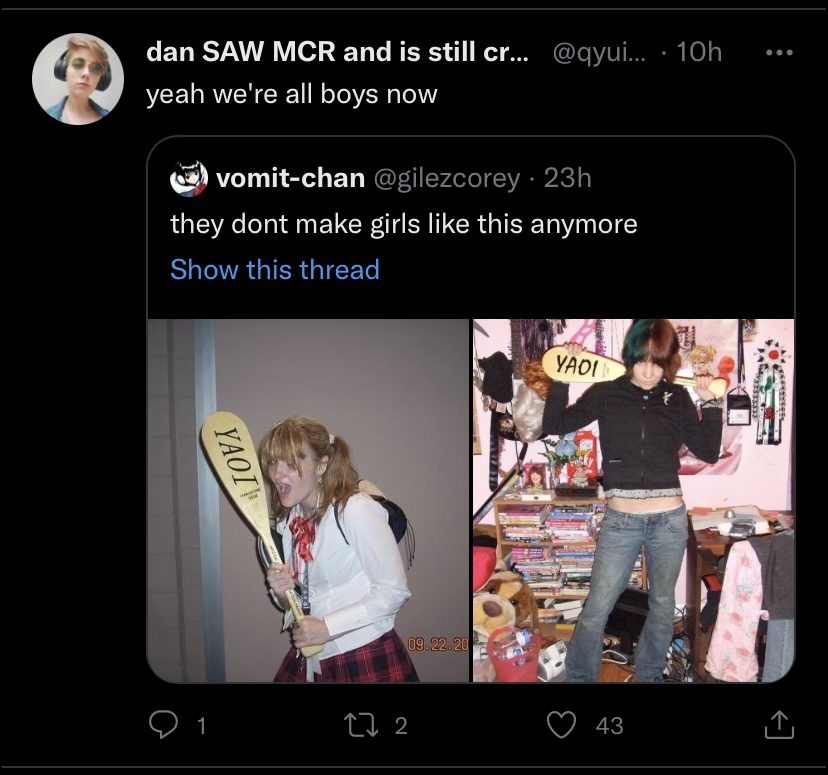Open the three-dot more options menu
The image size is (828, 775).
coord(779,52)
